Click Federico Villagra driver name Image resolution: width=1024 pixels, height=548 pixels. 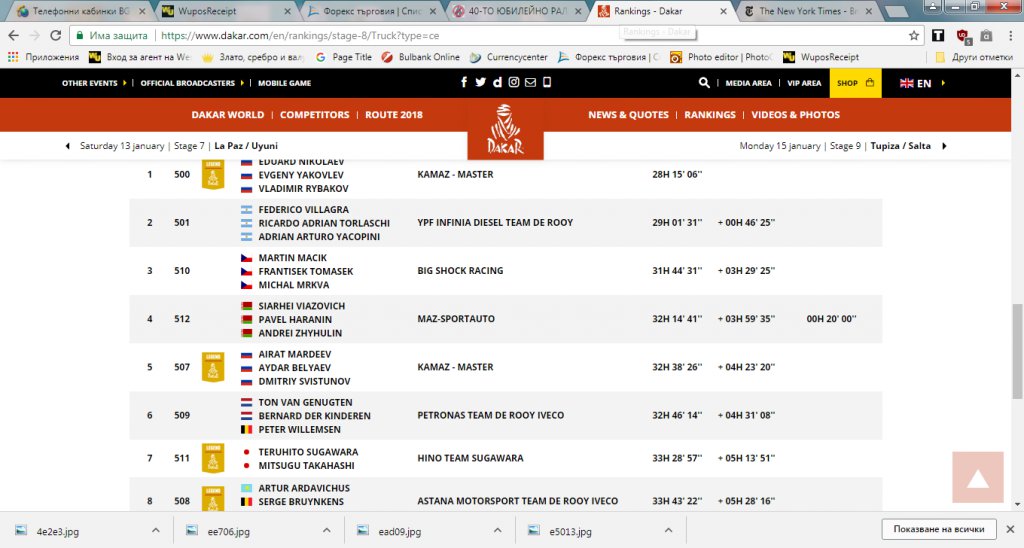click(304, 210)
